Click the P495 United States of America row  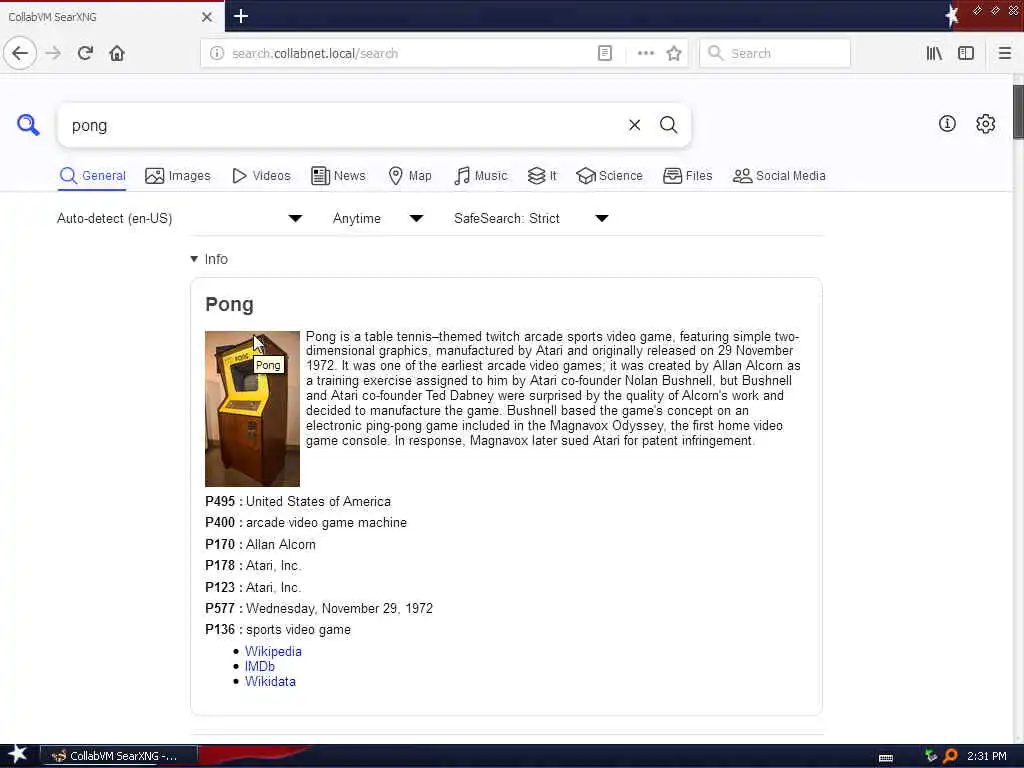coord(298,502)
